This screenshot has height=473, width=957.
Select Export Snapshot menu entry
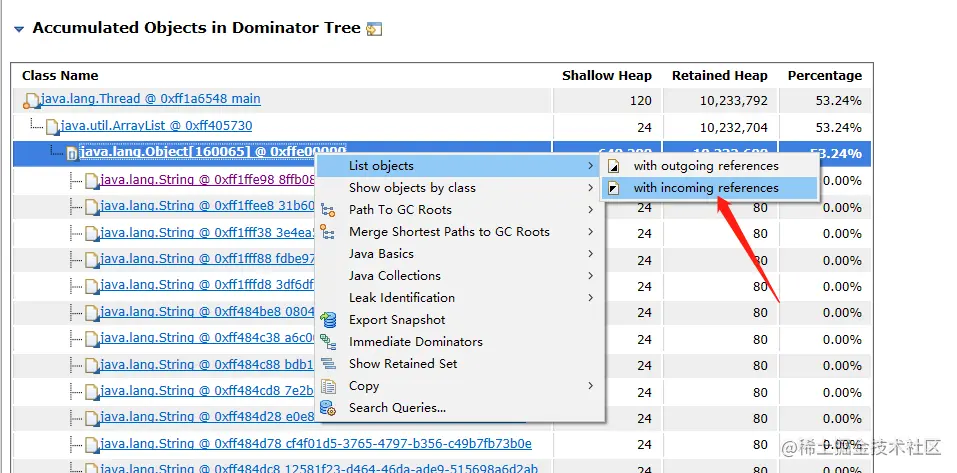458,320
